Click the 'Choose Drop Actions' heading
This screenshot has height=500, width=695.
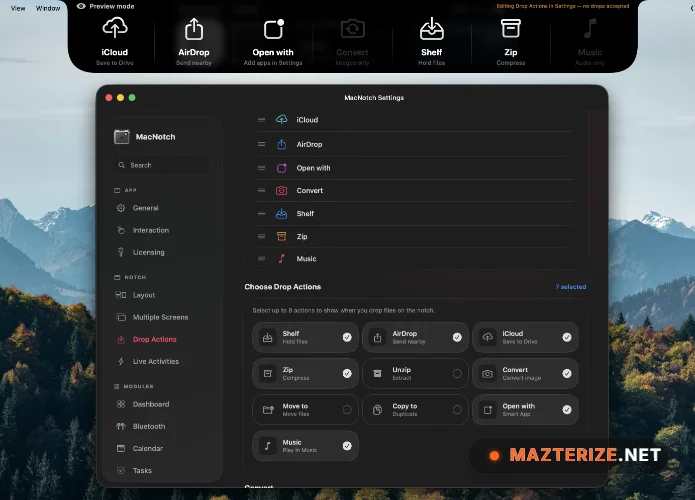(x=282, y=287)
